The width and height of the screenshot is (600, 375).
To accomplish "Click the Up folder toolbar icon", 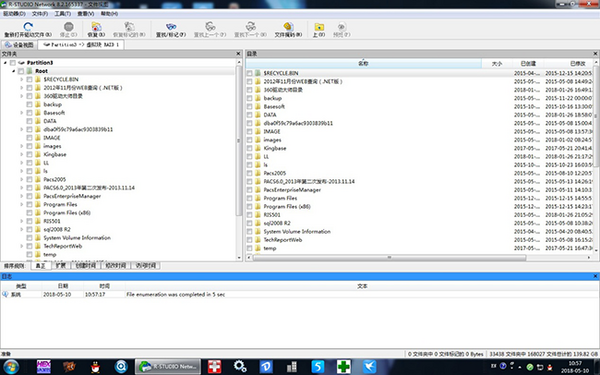I will (x=319, y=26).
